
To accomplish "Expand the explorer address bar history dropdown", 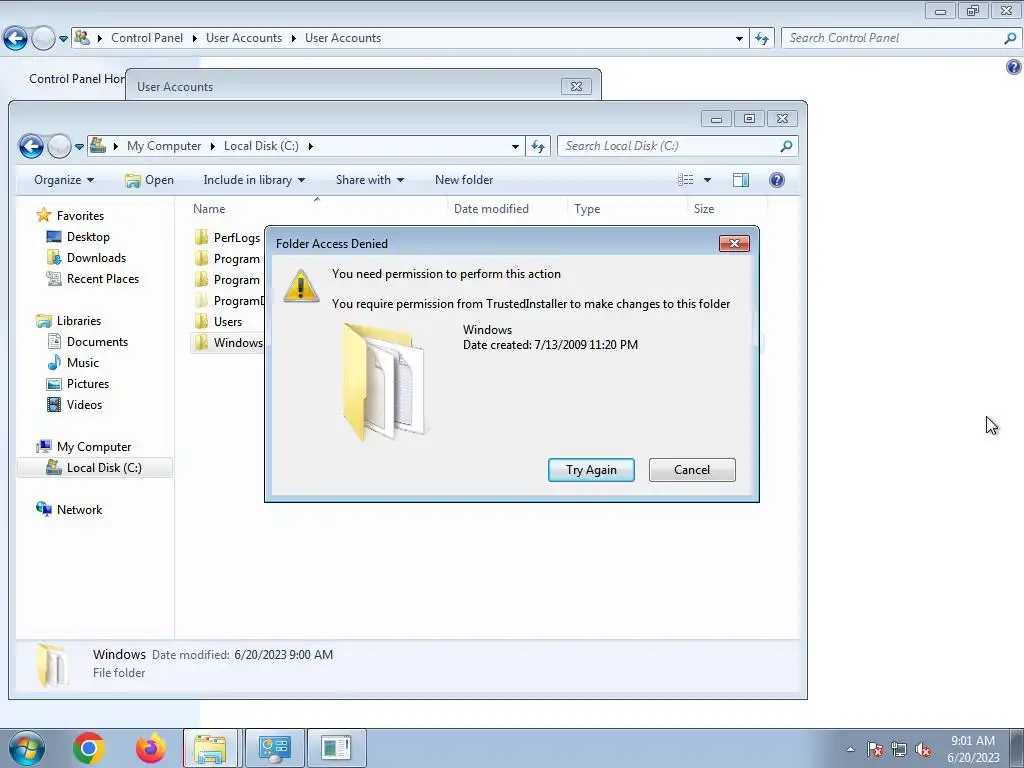I will [x=515, y=146].
